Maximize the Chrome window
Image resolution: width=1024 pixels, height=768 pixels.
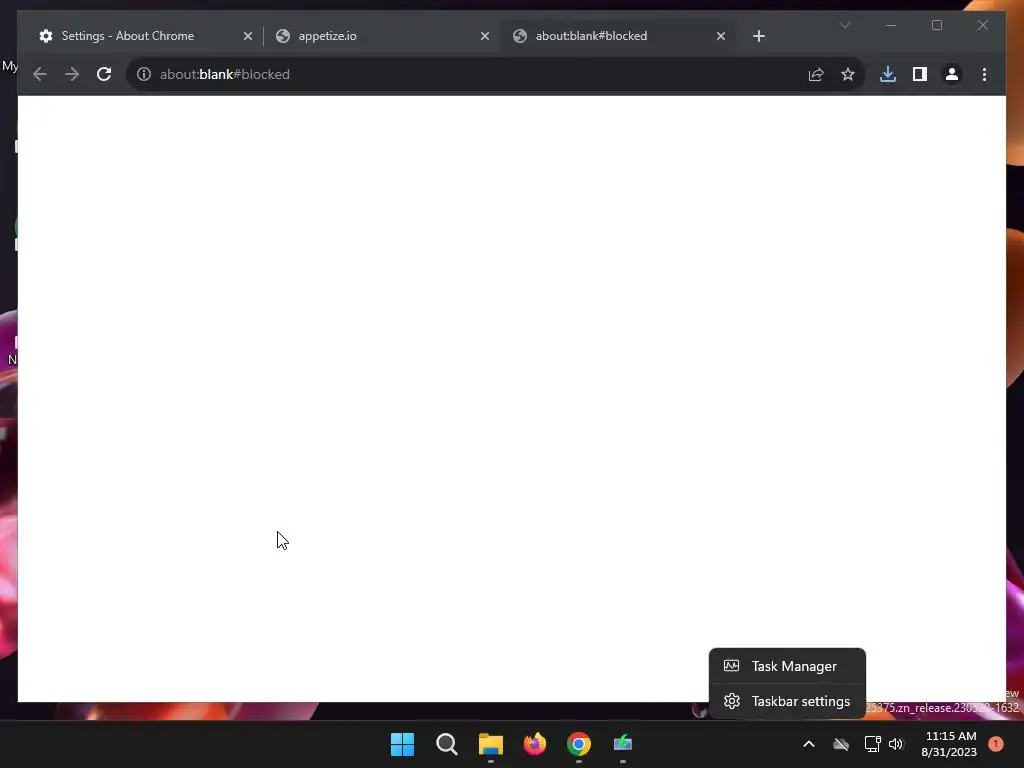pyautogui.click(x=936, y=25)
